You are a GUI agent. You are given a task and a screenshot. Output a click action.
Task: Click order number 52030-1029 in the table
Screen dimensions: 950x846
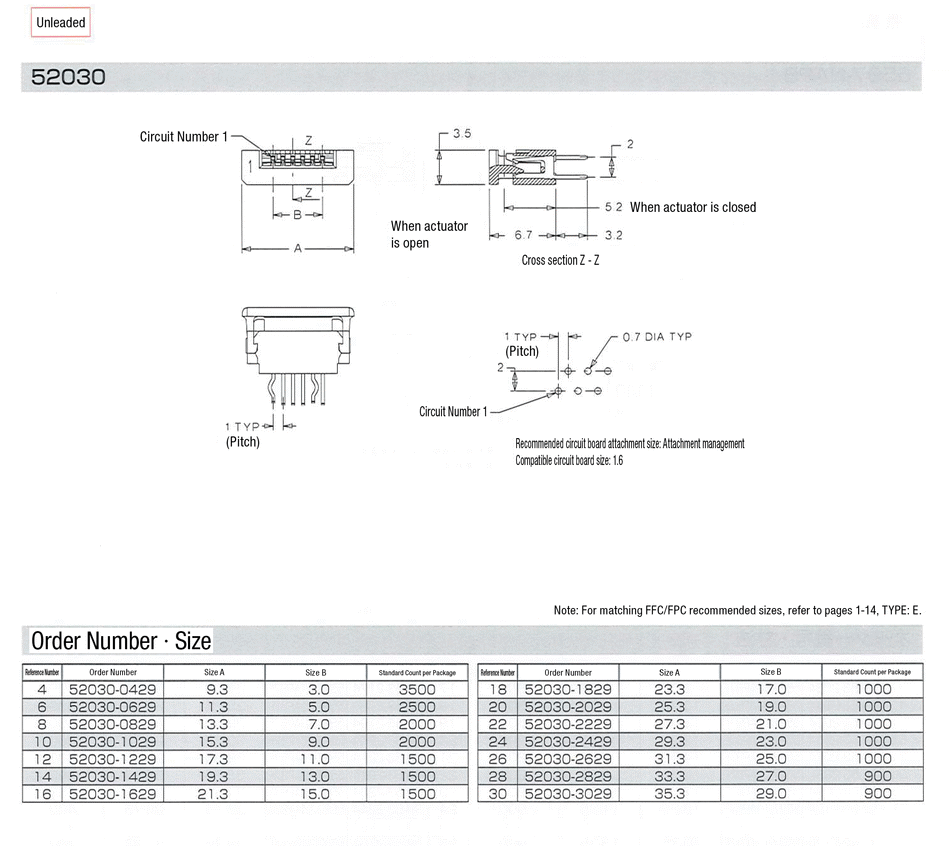(x=112, y=741)
